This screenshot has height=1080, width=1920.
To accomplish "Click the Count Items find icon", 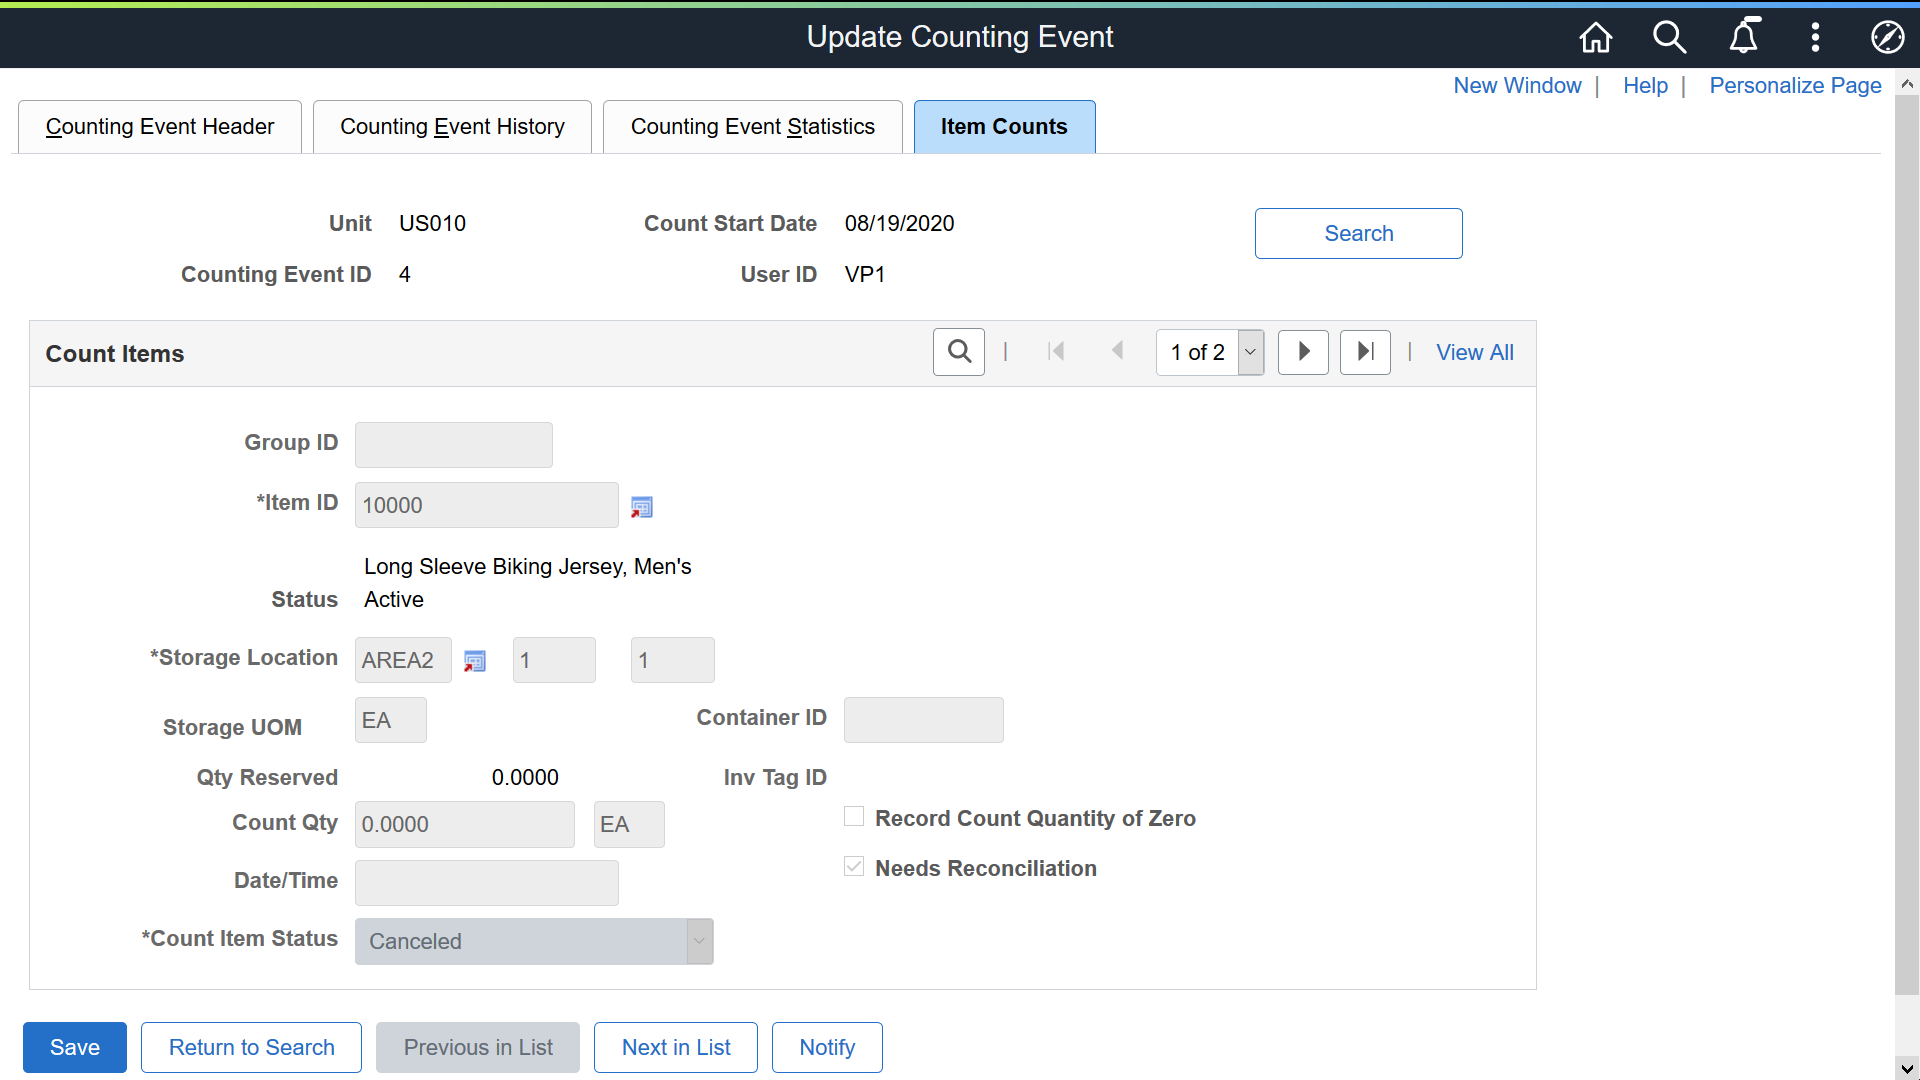I will pos(958,352).
